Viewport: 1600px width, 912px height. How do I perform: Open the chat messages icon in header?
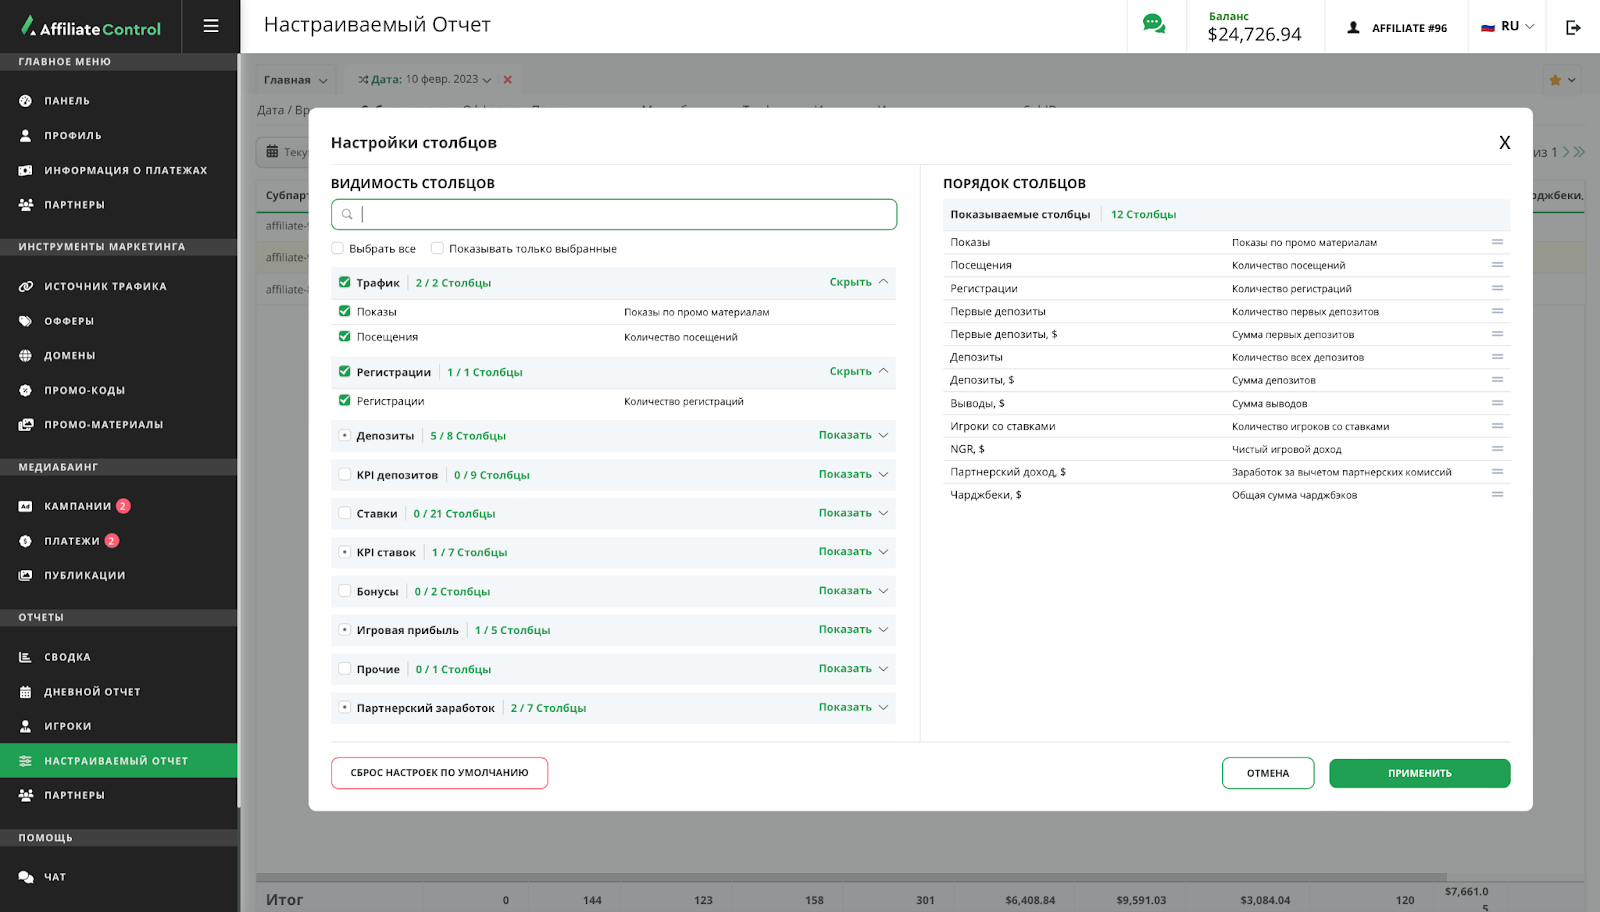click(x=1154, y=25)
